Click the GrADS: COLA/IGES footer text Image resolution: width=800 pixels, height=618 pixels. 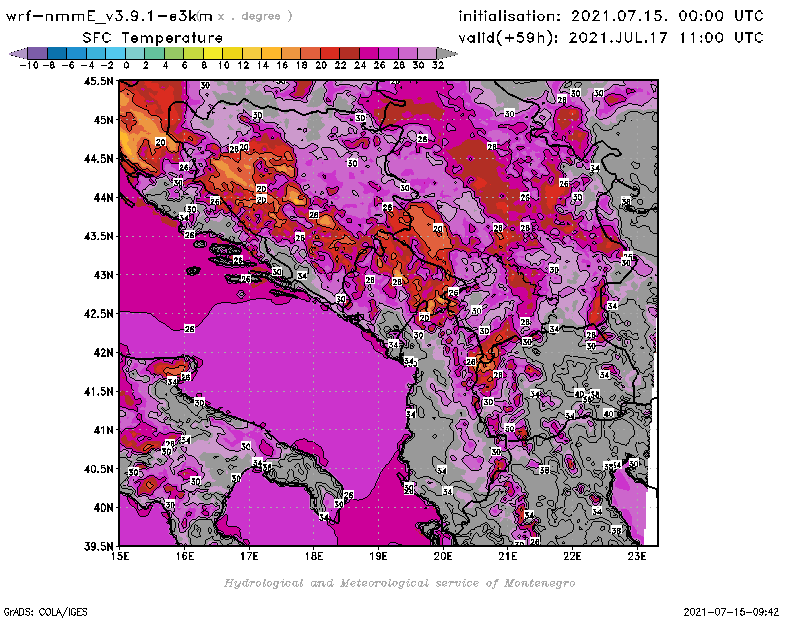[x=45, y=612]
